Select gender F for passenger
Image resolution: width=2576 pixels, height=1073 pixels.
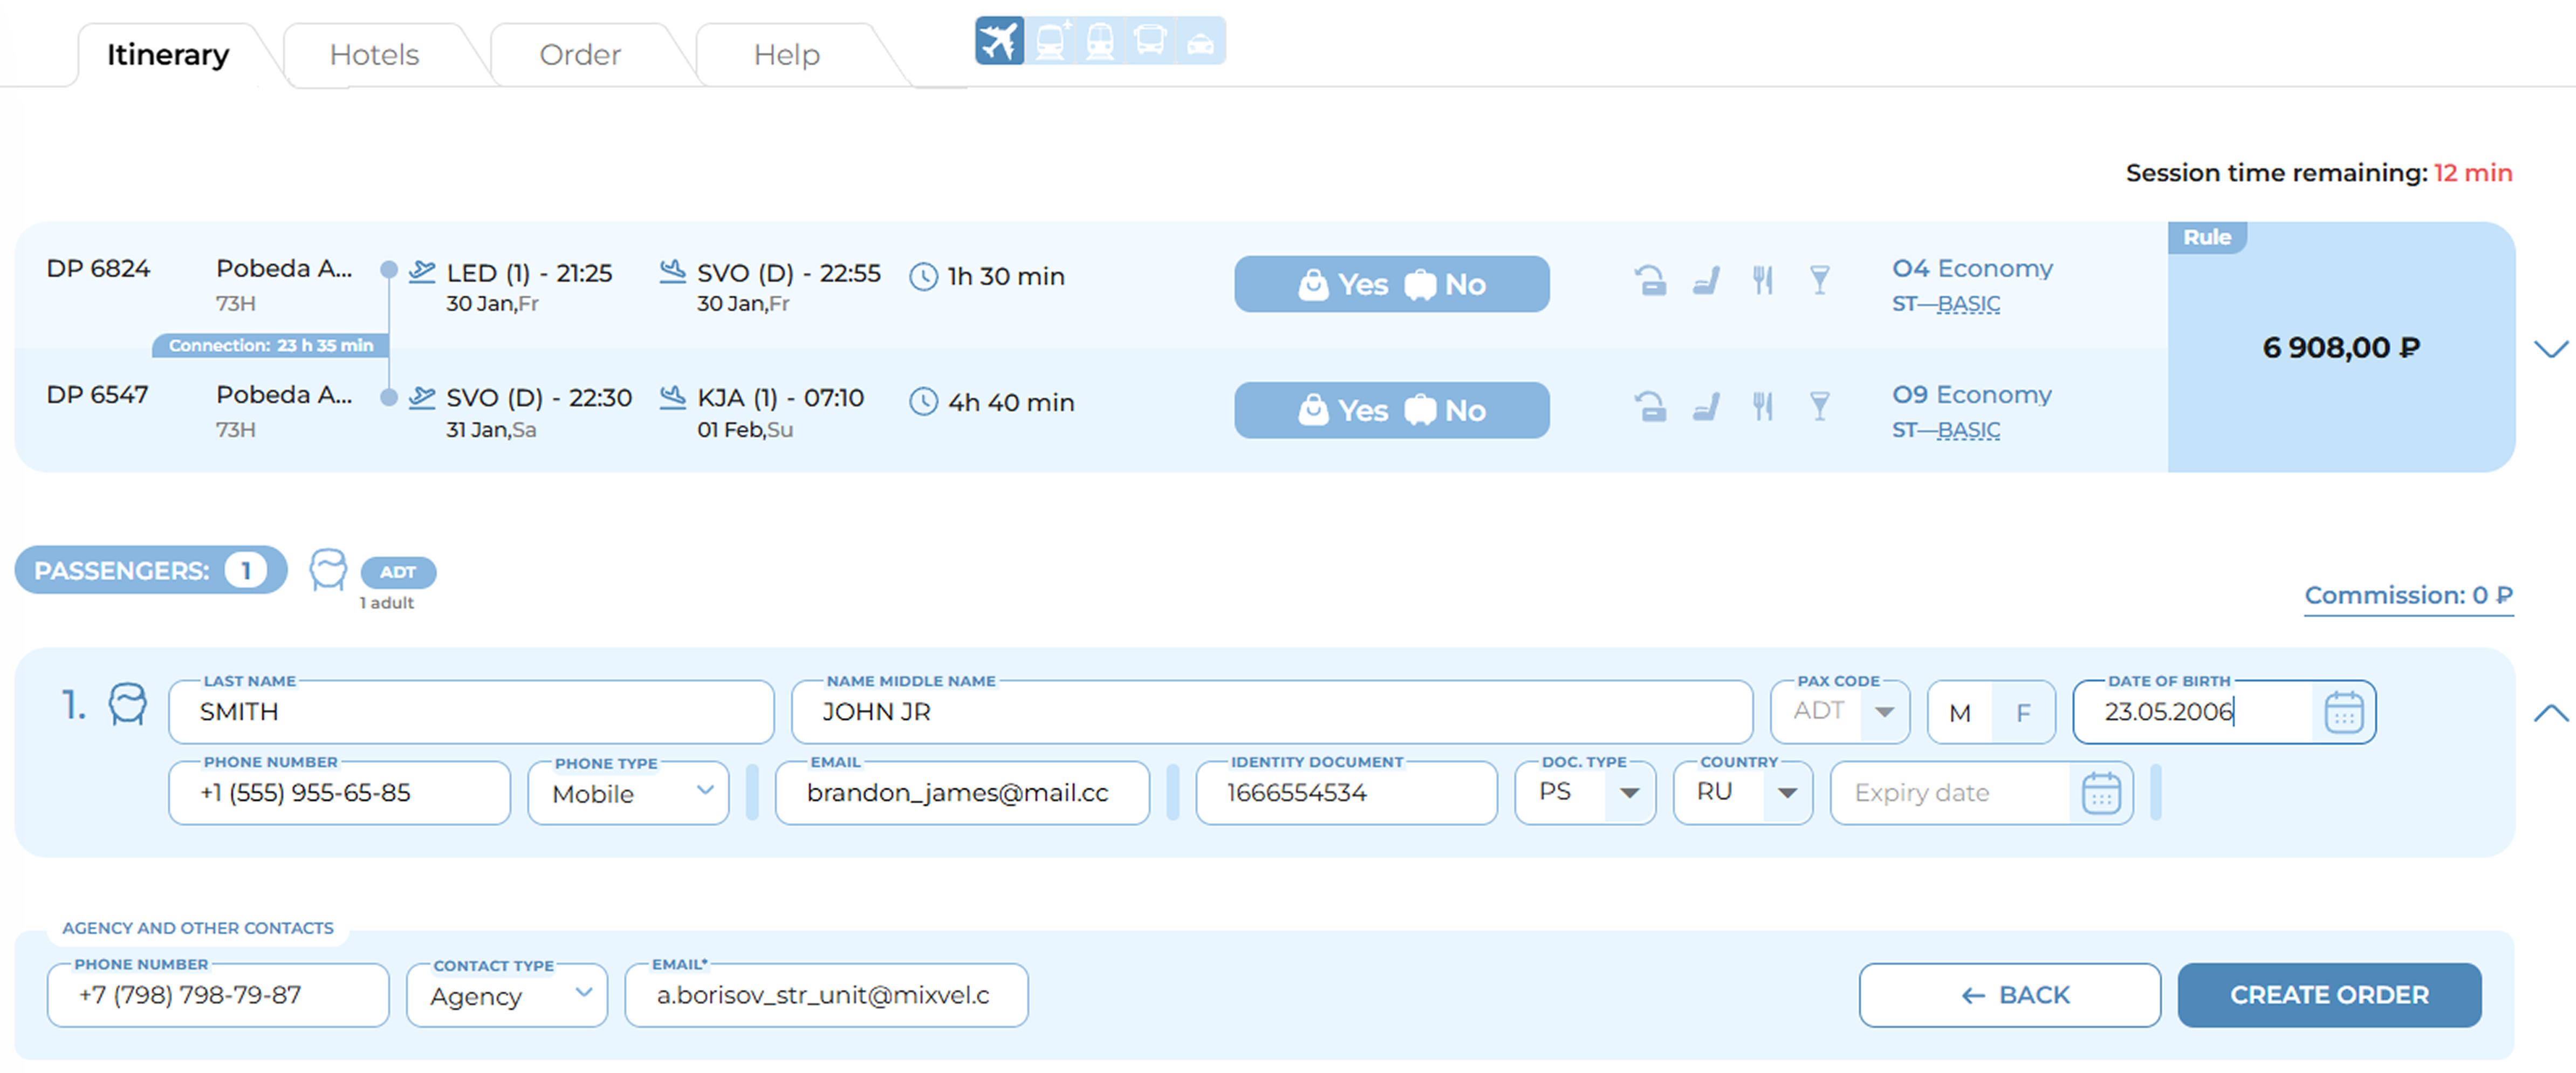[x=2023, y=712]
